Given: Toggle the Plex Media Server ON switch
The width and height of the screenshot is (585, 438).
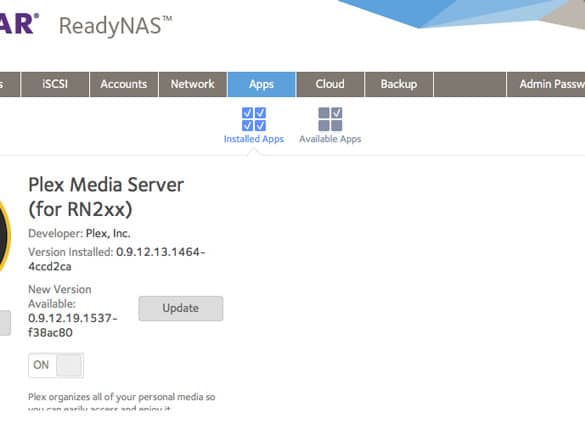Looking at the screenshot, I should coord(56,365).
